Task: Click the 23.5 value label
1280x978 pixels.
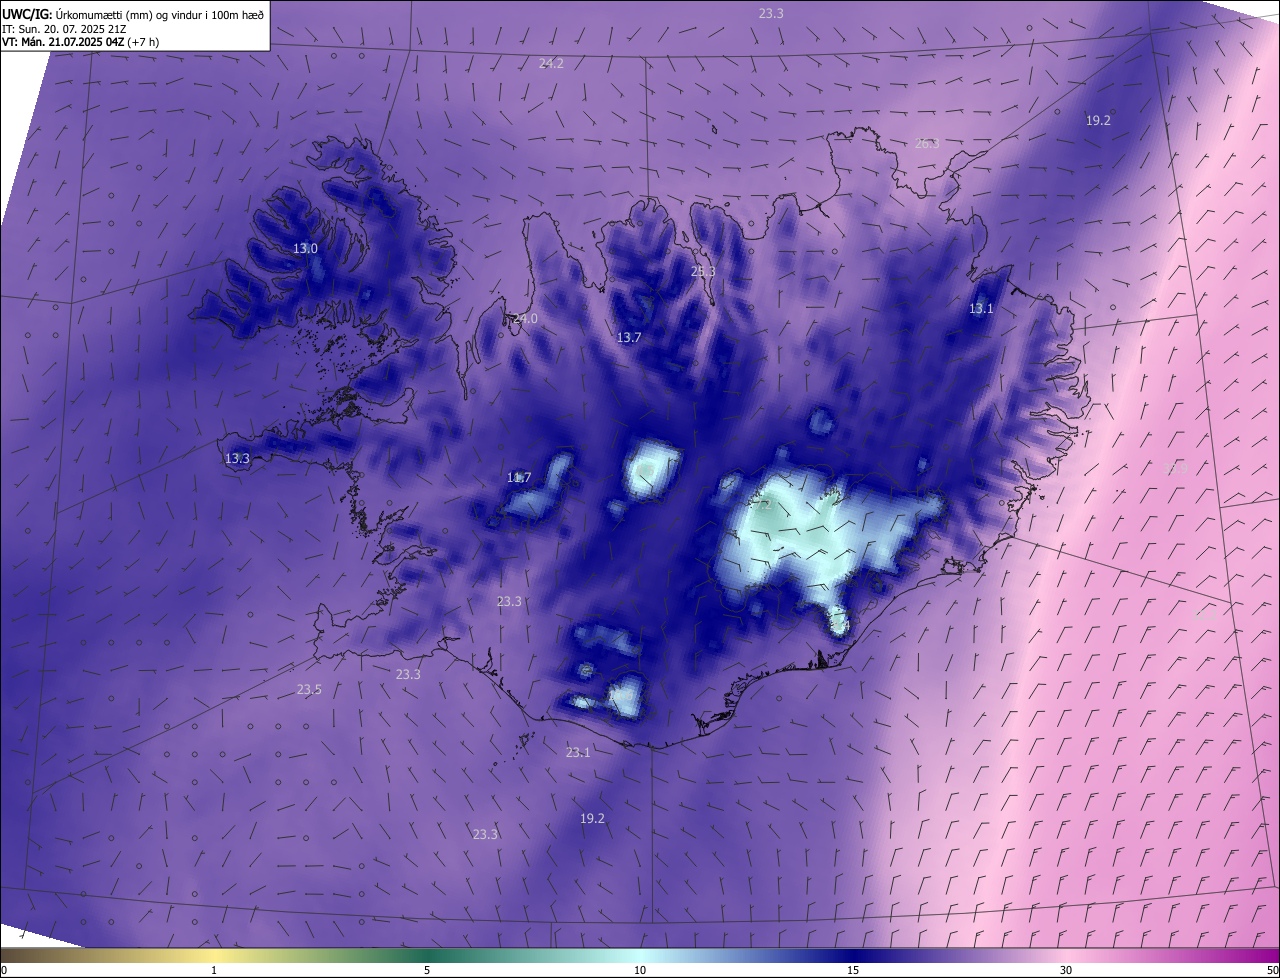Action: pos(309,689)
